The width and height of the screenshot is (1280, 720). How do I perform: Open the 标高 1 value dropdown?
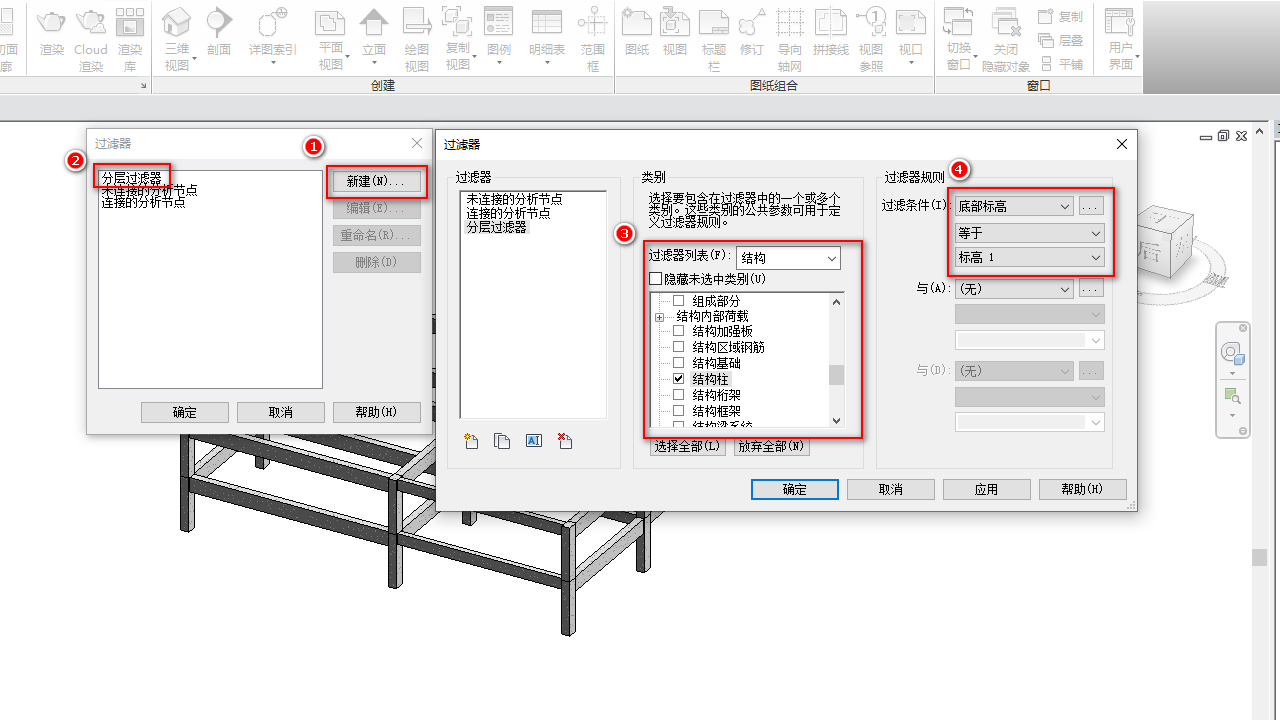point(1030,257)
